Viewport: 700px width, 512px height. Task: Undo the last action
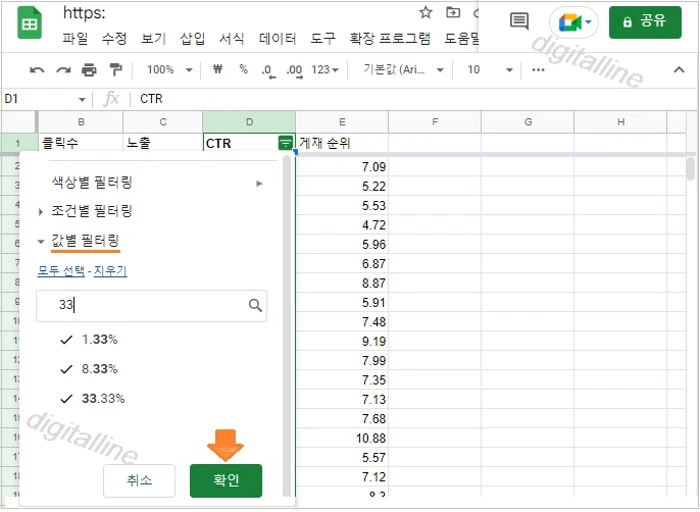[x=37, y=70]
